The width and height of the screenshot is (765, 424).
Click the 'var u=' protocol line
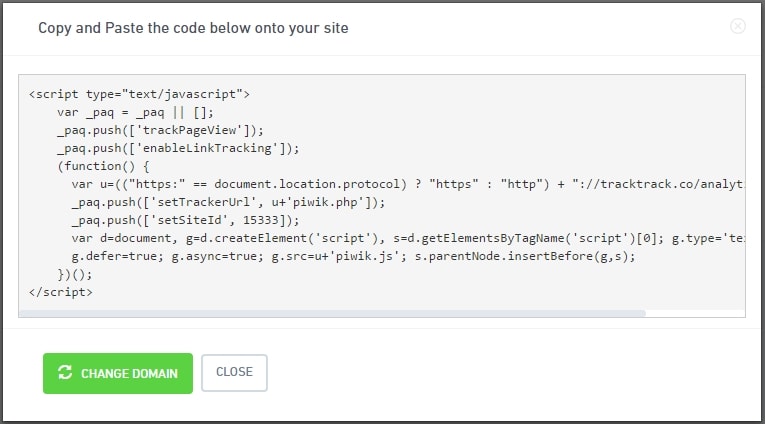[408, 184]
